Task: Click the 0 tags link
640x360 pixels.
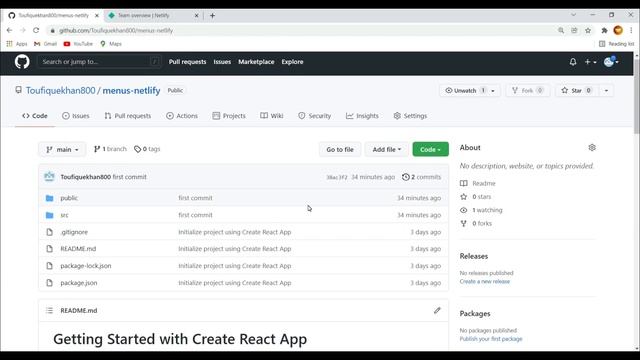Action: click(147, 149)
